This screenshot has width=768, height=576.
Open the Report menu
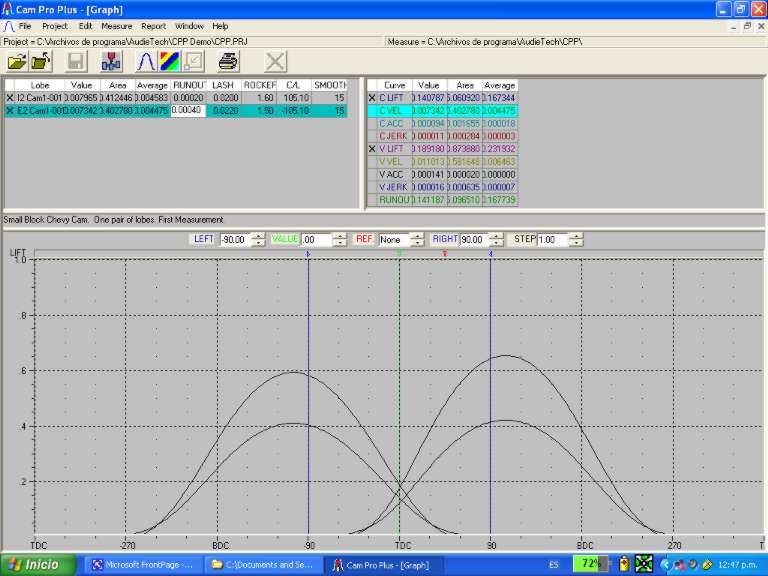pyautogui.click(x=153, y=26)
